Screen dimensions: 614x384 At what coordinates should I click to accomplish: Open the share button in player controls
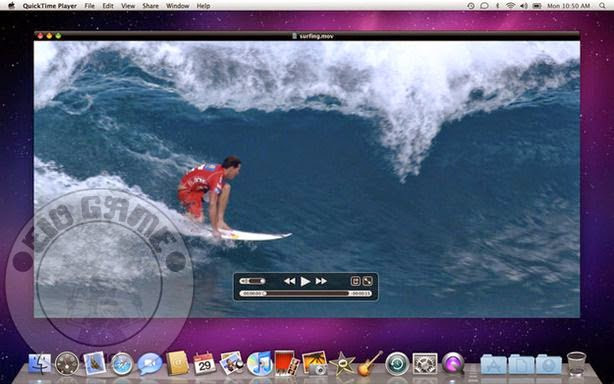pos(355,281)
